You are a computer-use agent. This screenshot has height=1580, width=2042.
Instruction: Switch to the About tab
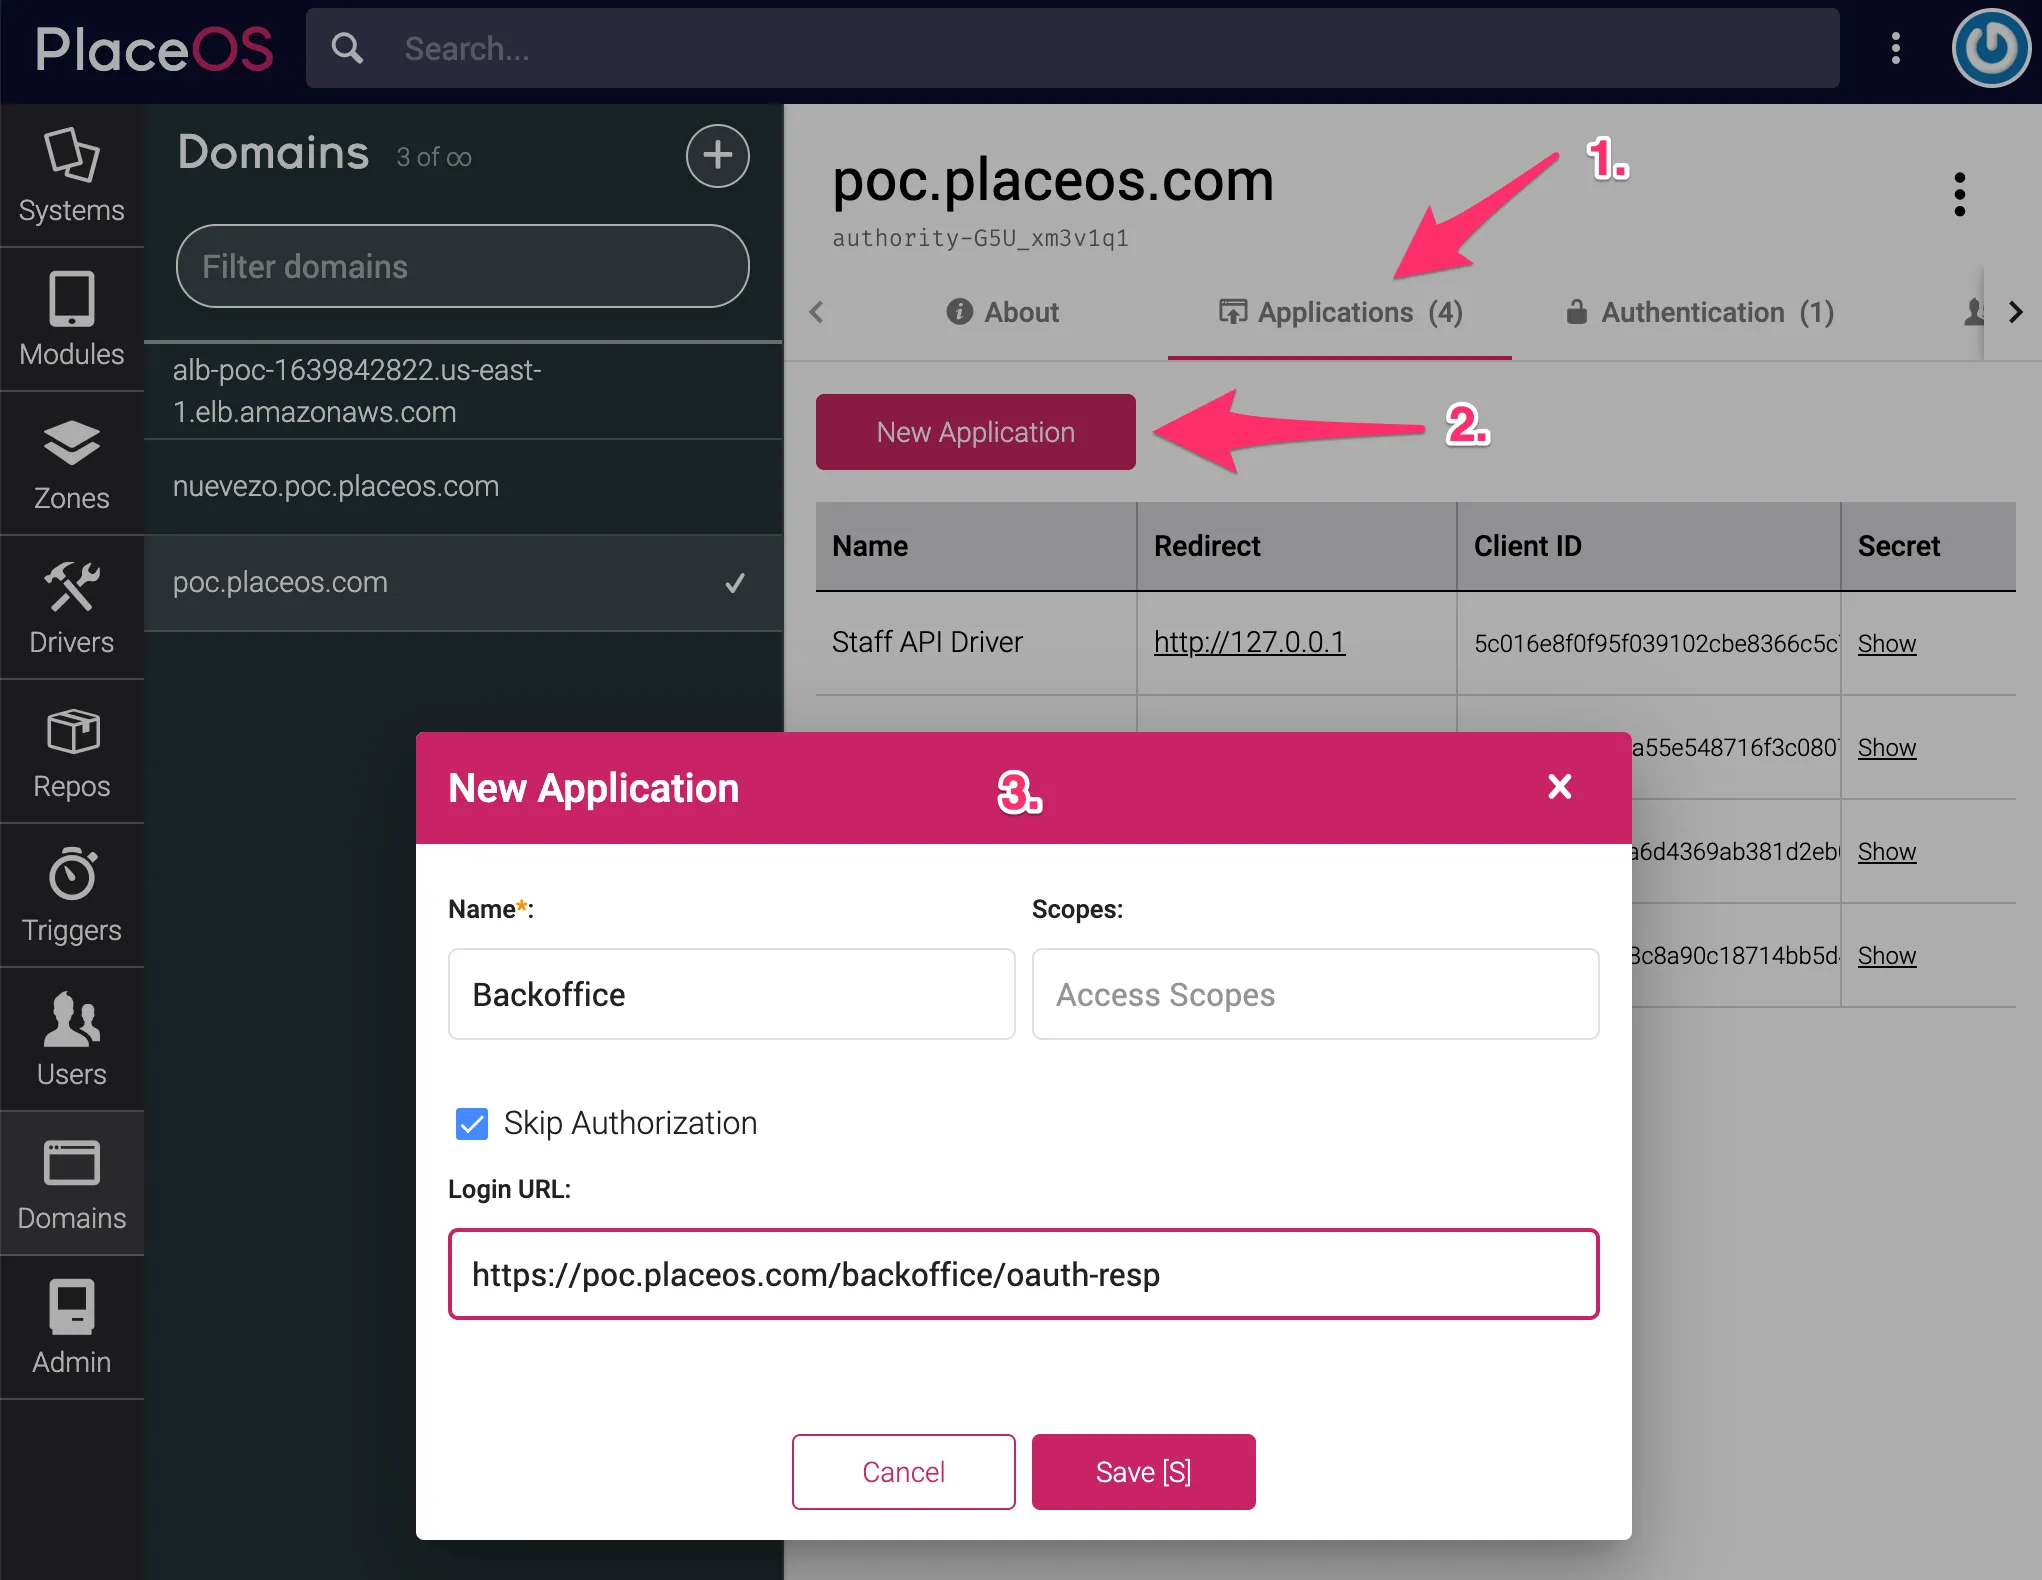click(1002, 313)
